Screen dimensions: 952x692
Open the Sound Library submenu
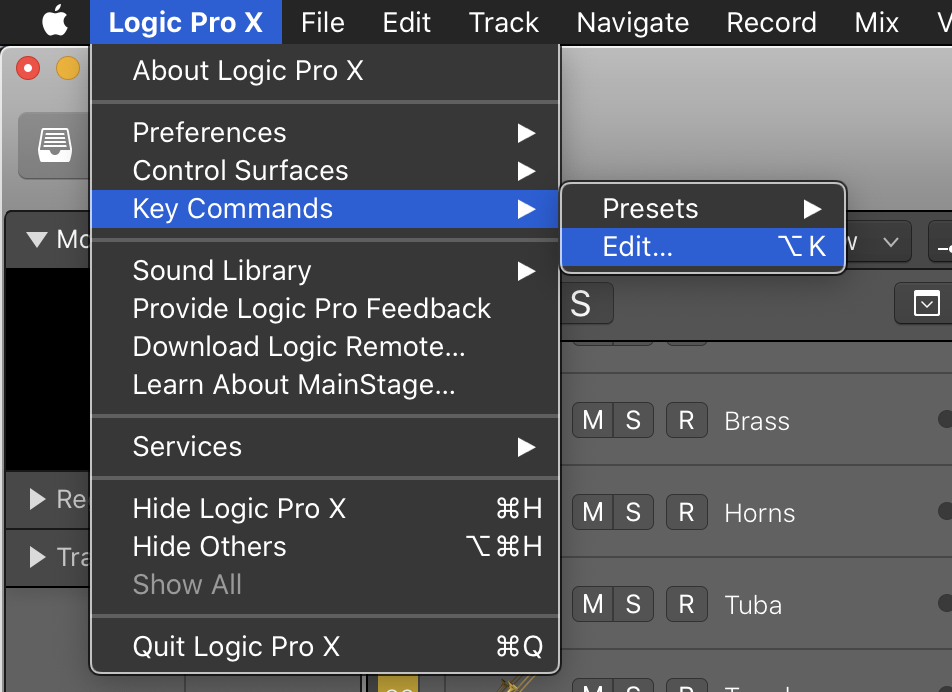point(325,271)
